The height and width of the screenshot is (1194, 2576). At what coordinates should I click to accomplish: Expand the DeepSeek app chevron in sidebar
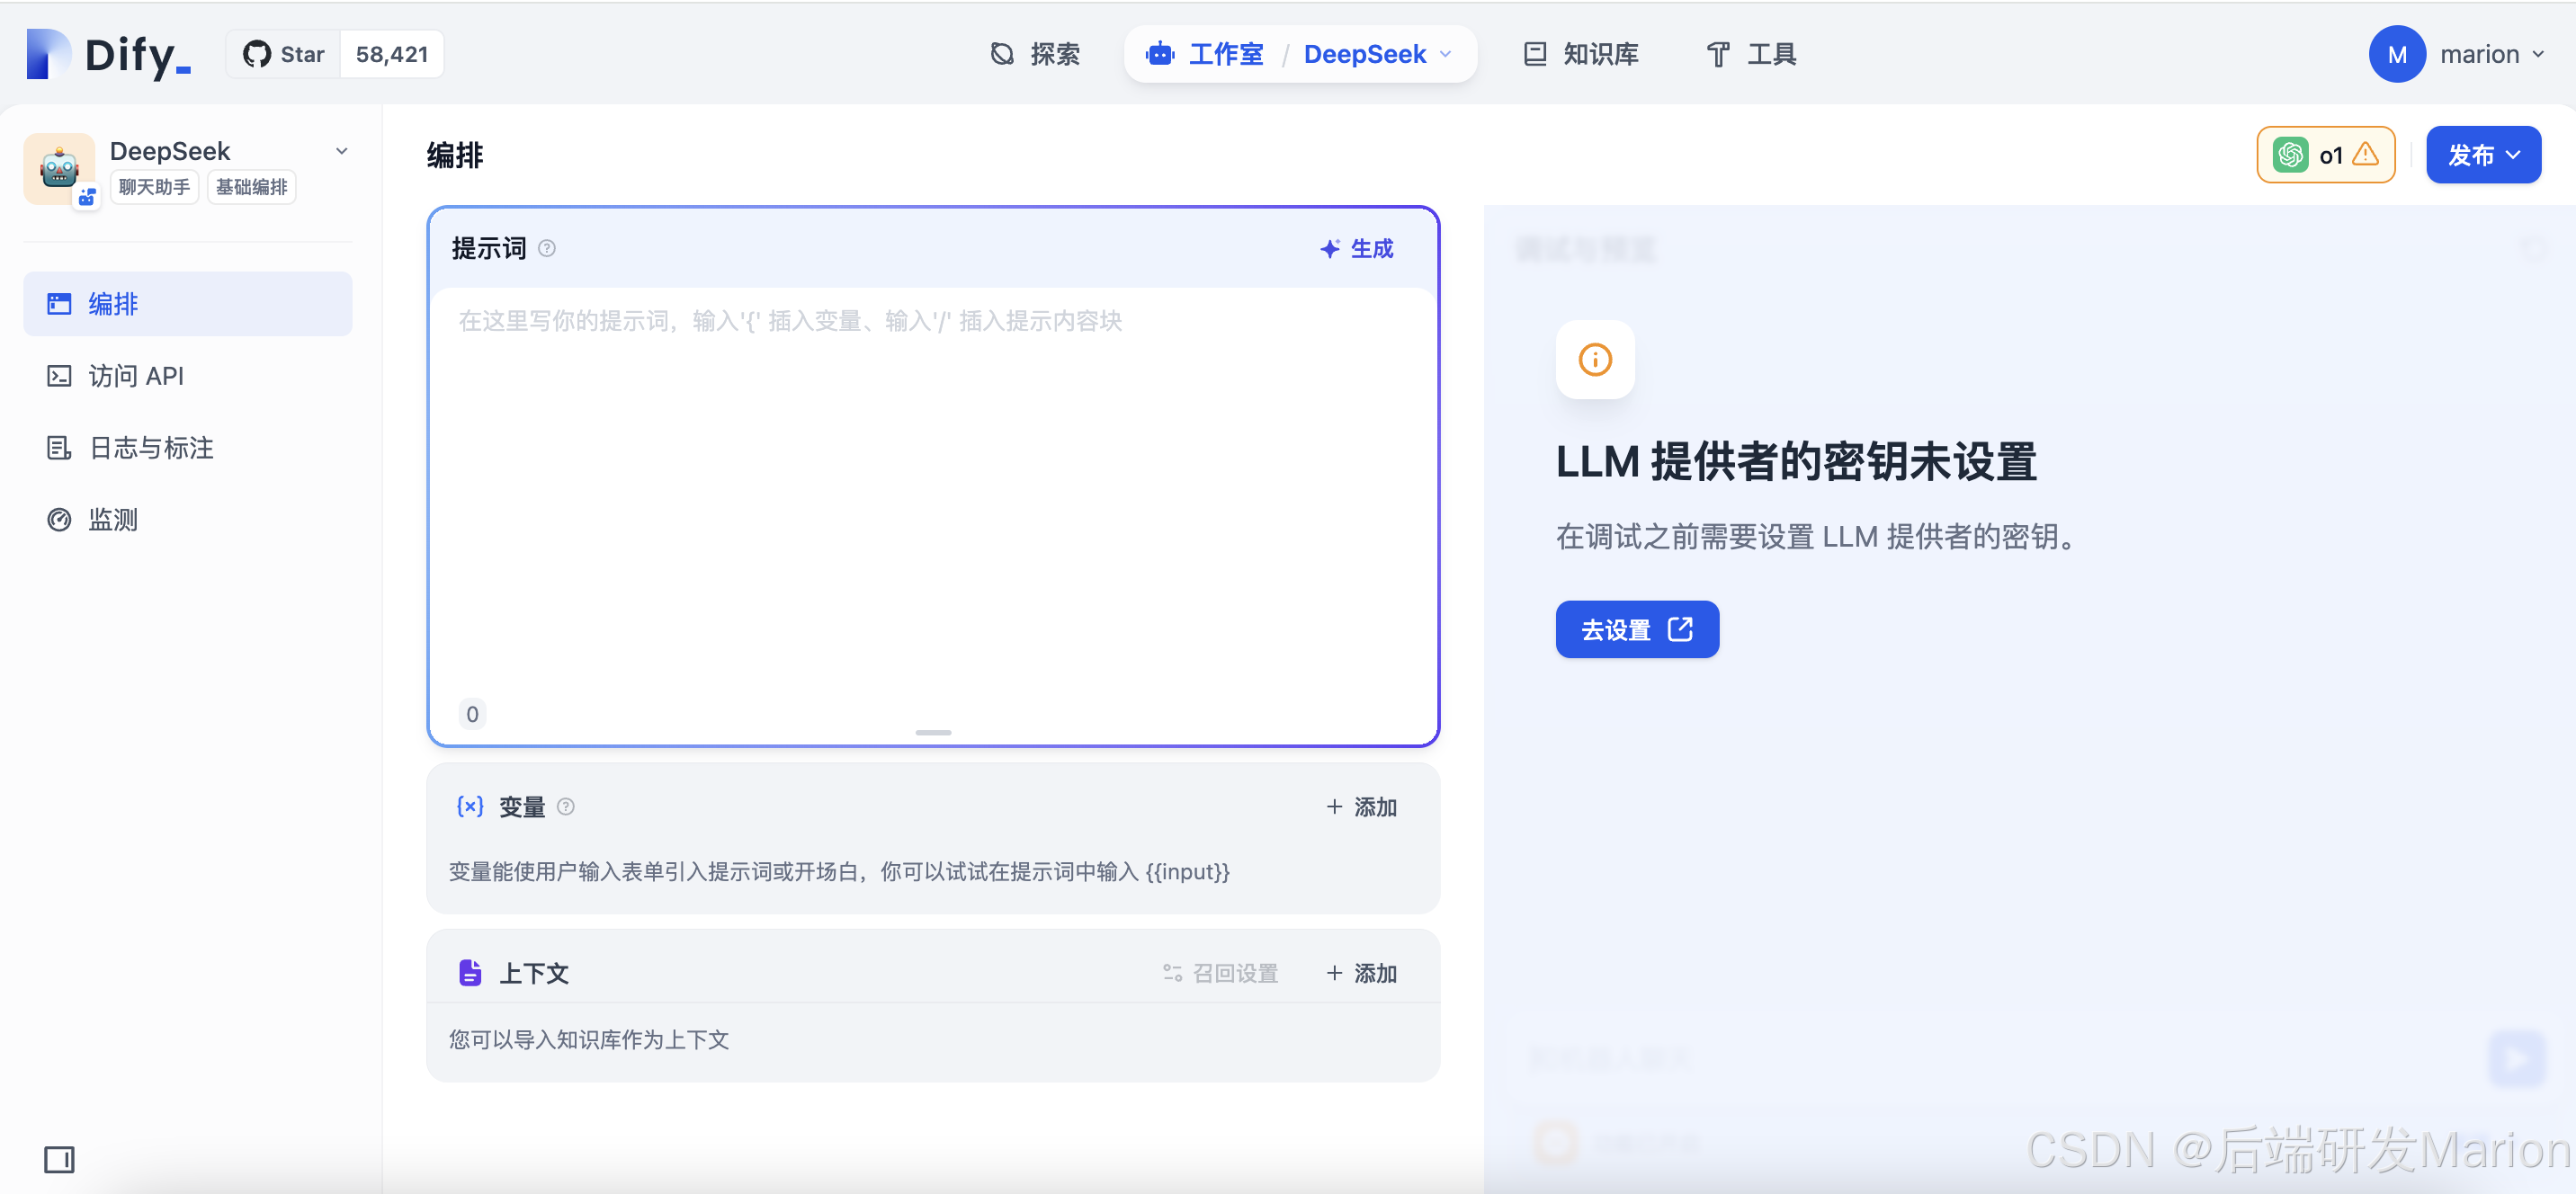[x=342, y=151]
